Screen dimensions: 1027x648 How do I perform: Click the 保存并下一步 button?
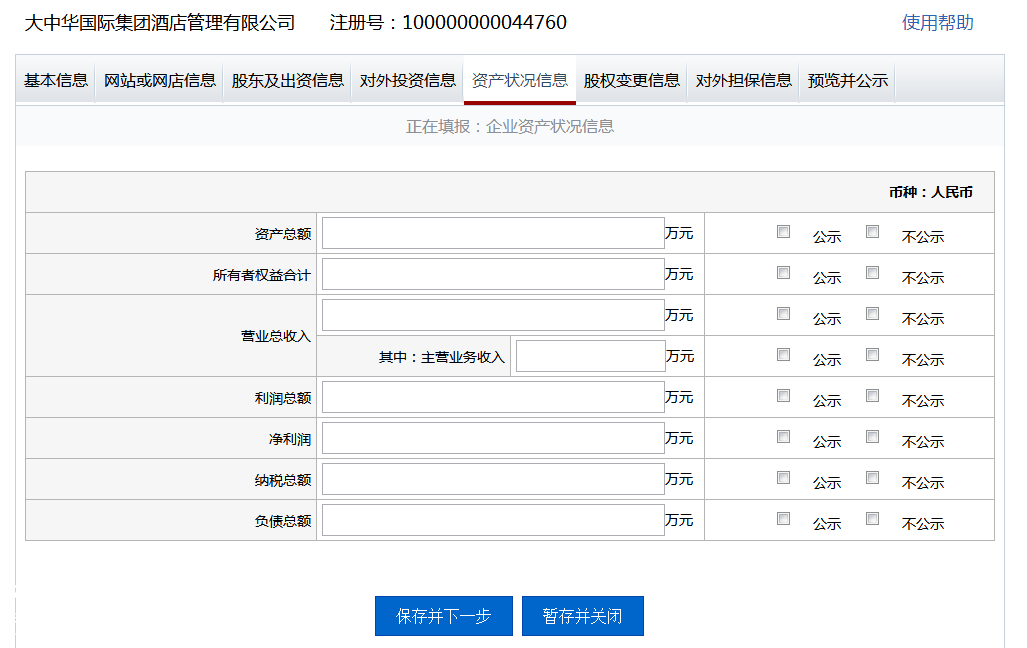pos(443,616)
